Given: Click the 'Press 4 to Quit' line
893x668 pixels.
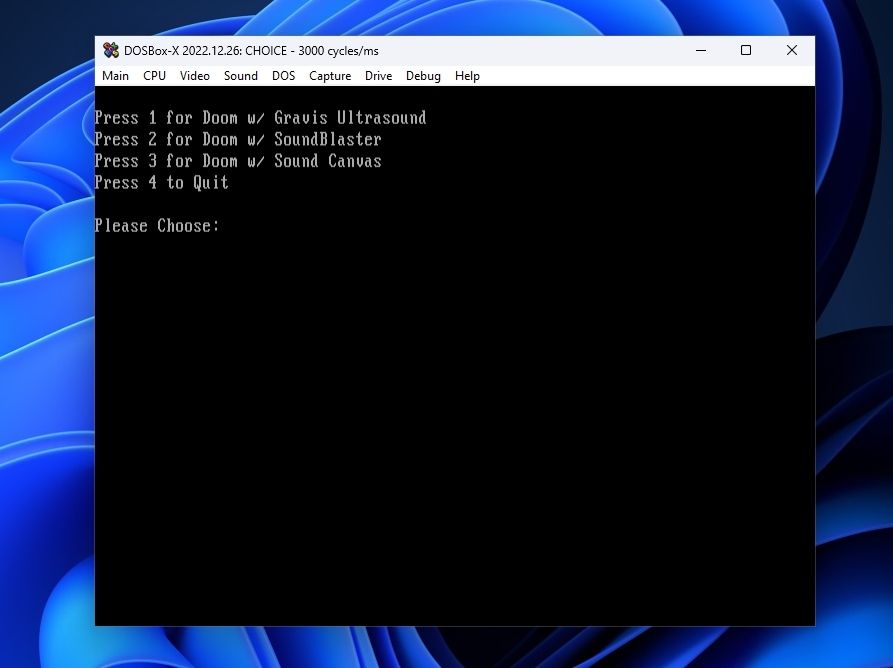Looking at the screenshot, I should (x=162, y=183).
